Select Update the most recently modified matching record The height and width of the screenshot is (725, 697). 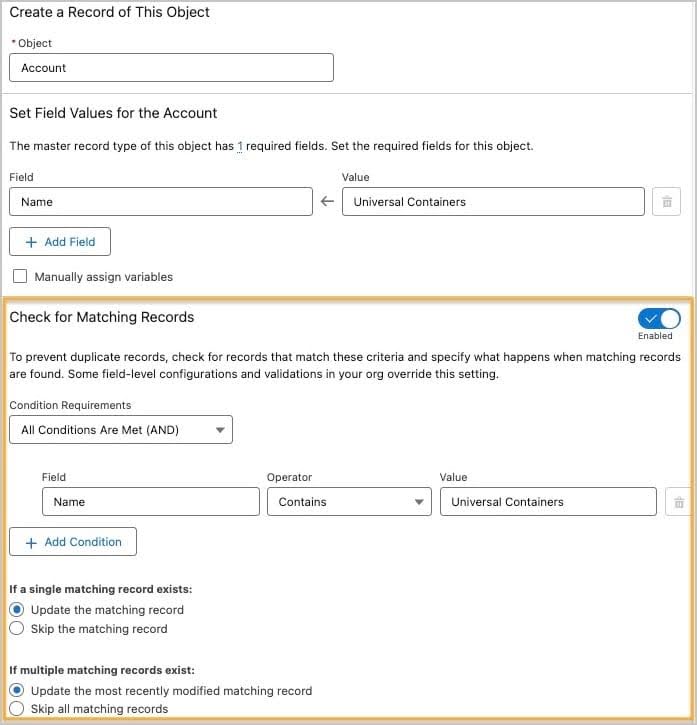[x=17, y=690]
